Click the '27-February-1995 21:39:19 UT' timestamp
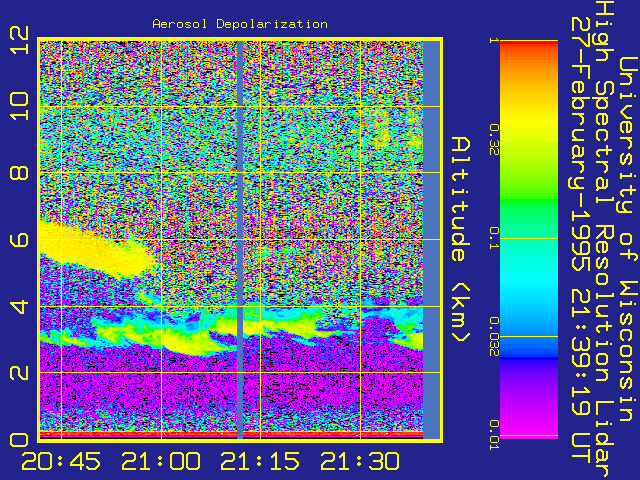 click(x=582, y=241)
